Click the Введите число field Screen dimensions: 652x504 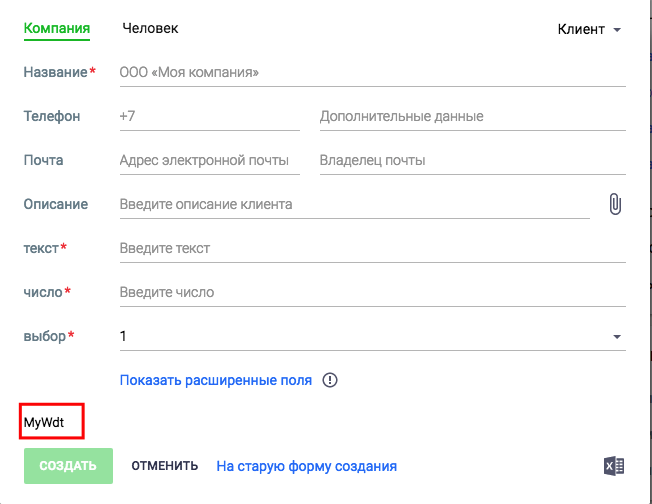[371, 293]
